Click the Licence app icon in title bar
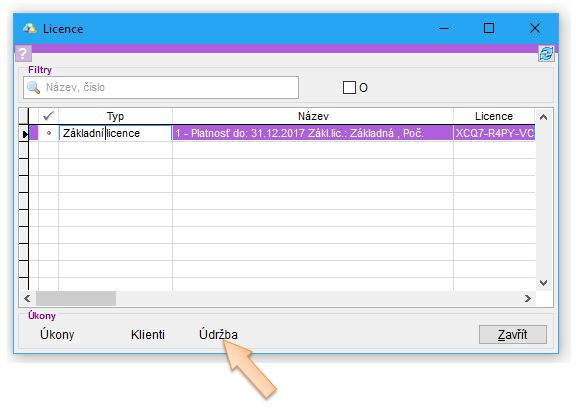The height and width of the screenshot is (411, 576). (30, 28)
